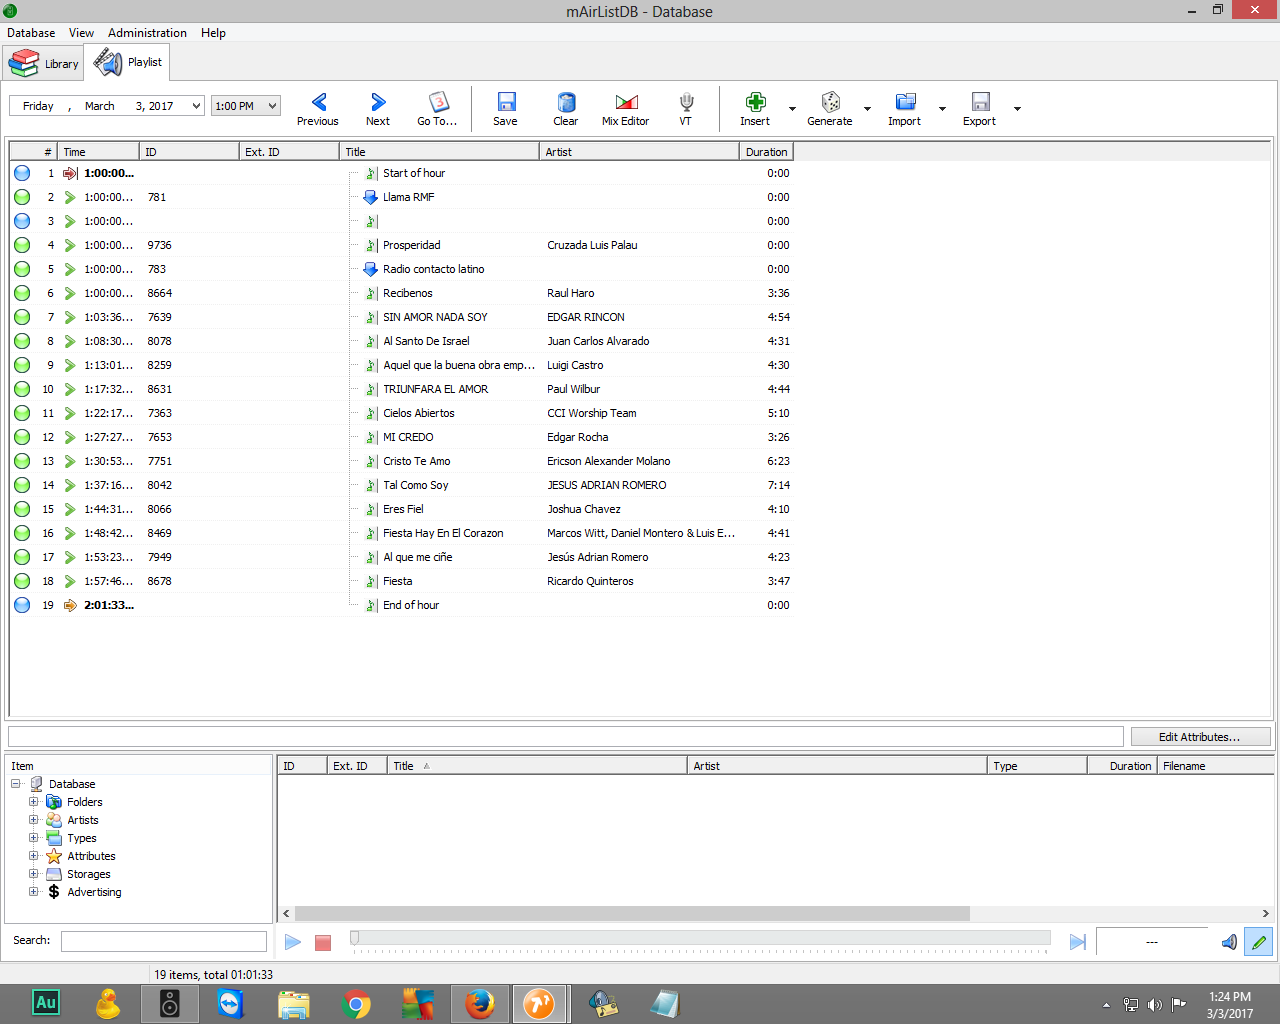
Task: Start playback in the preview player
Action: point(293,942)
